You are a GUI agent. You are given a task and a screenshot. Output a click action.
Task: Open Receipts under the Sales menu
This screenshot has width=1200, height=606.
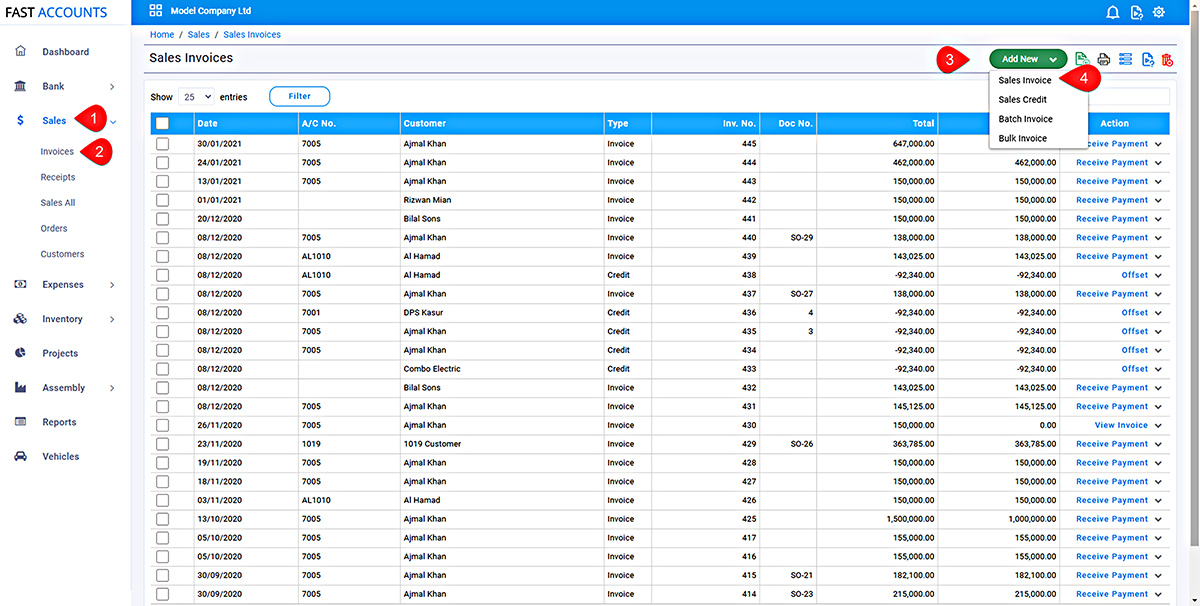pyautogui.click(x=58, y=177)
